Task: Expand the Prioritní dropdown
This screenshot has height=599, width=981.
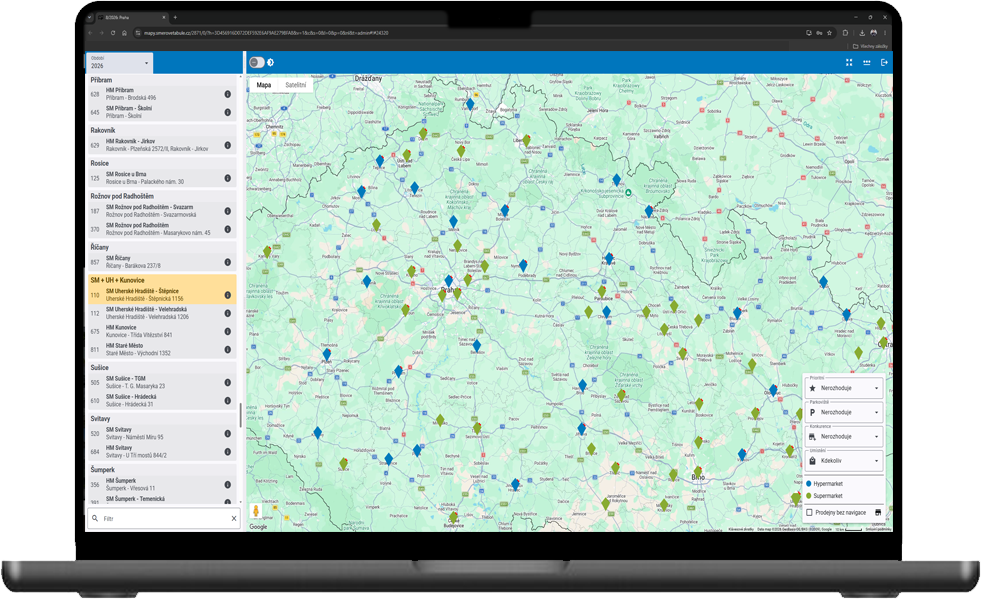Action: pyautogui.click(x=845, y=388)
